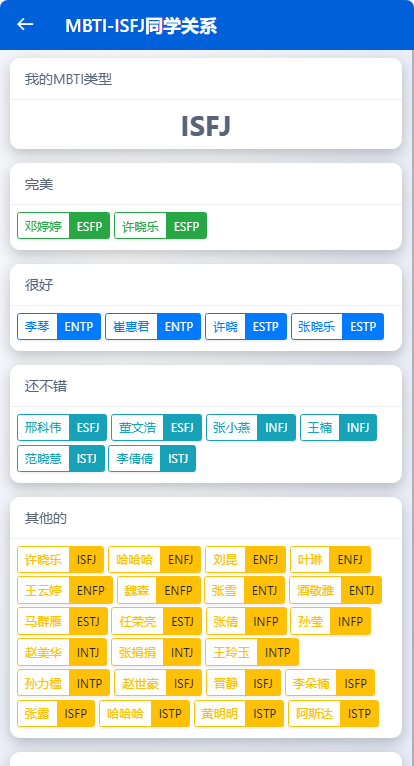Open 李琴 ENTP classmate tag
Viewport: 414px width, 766px height.
(x=59, y=326)
